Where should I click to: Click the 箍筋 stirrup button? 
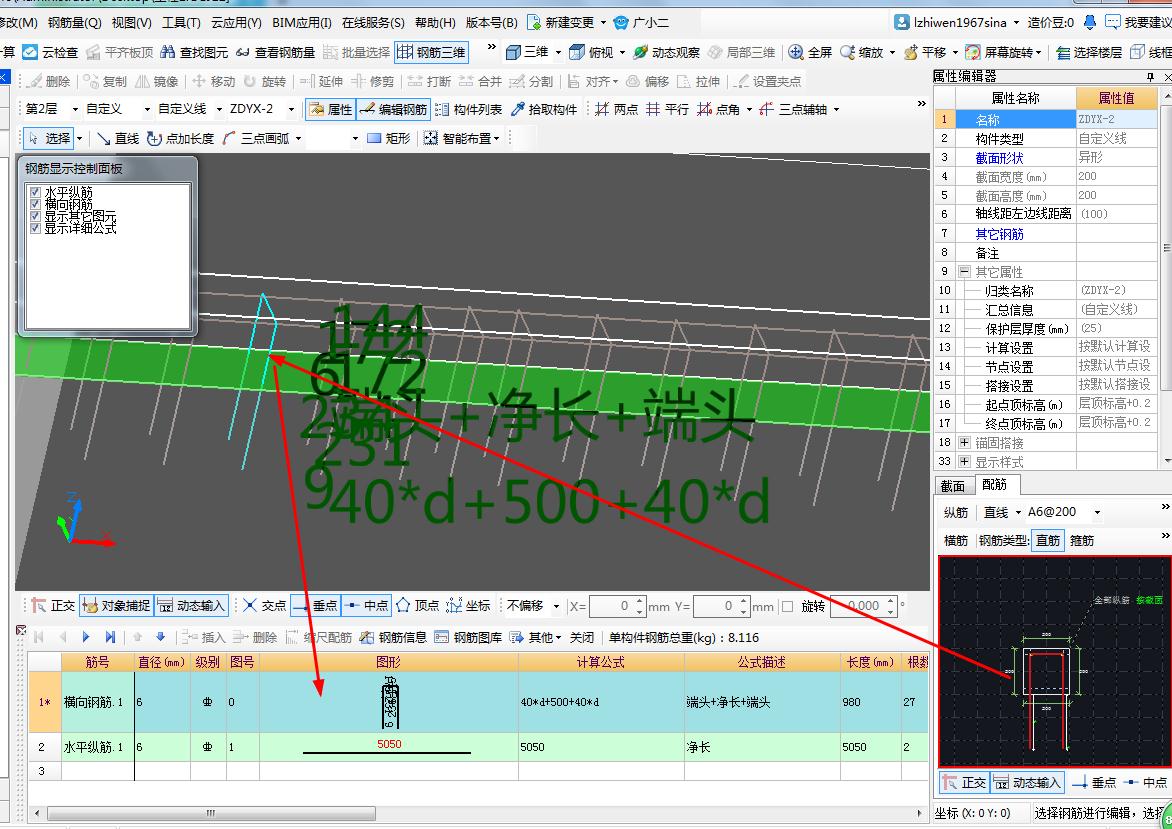(1082, 540)
